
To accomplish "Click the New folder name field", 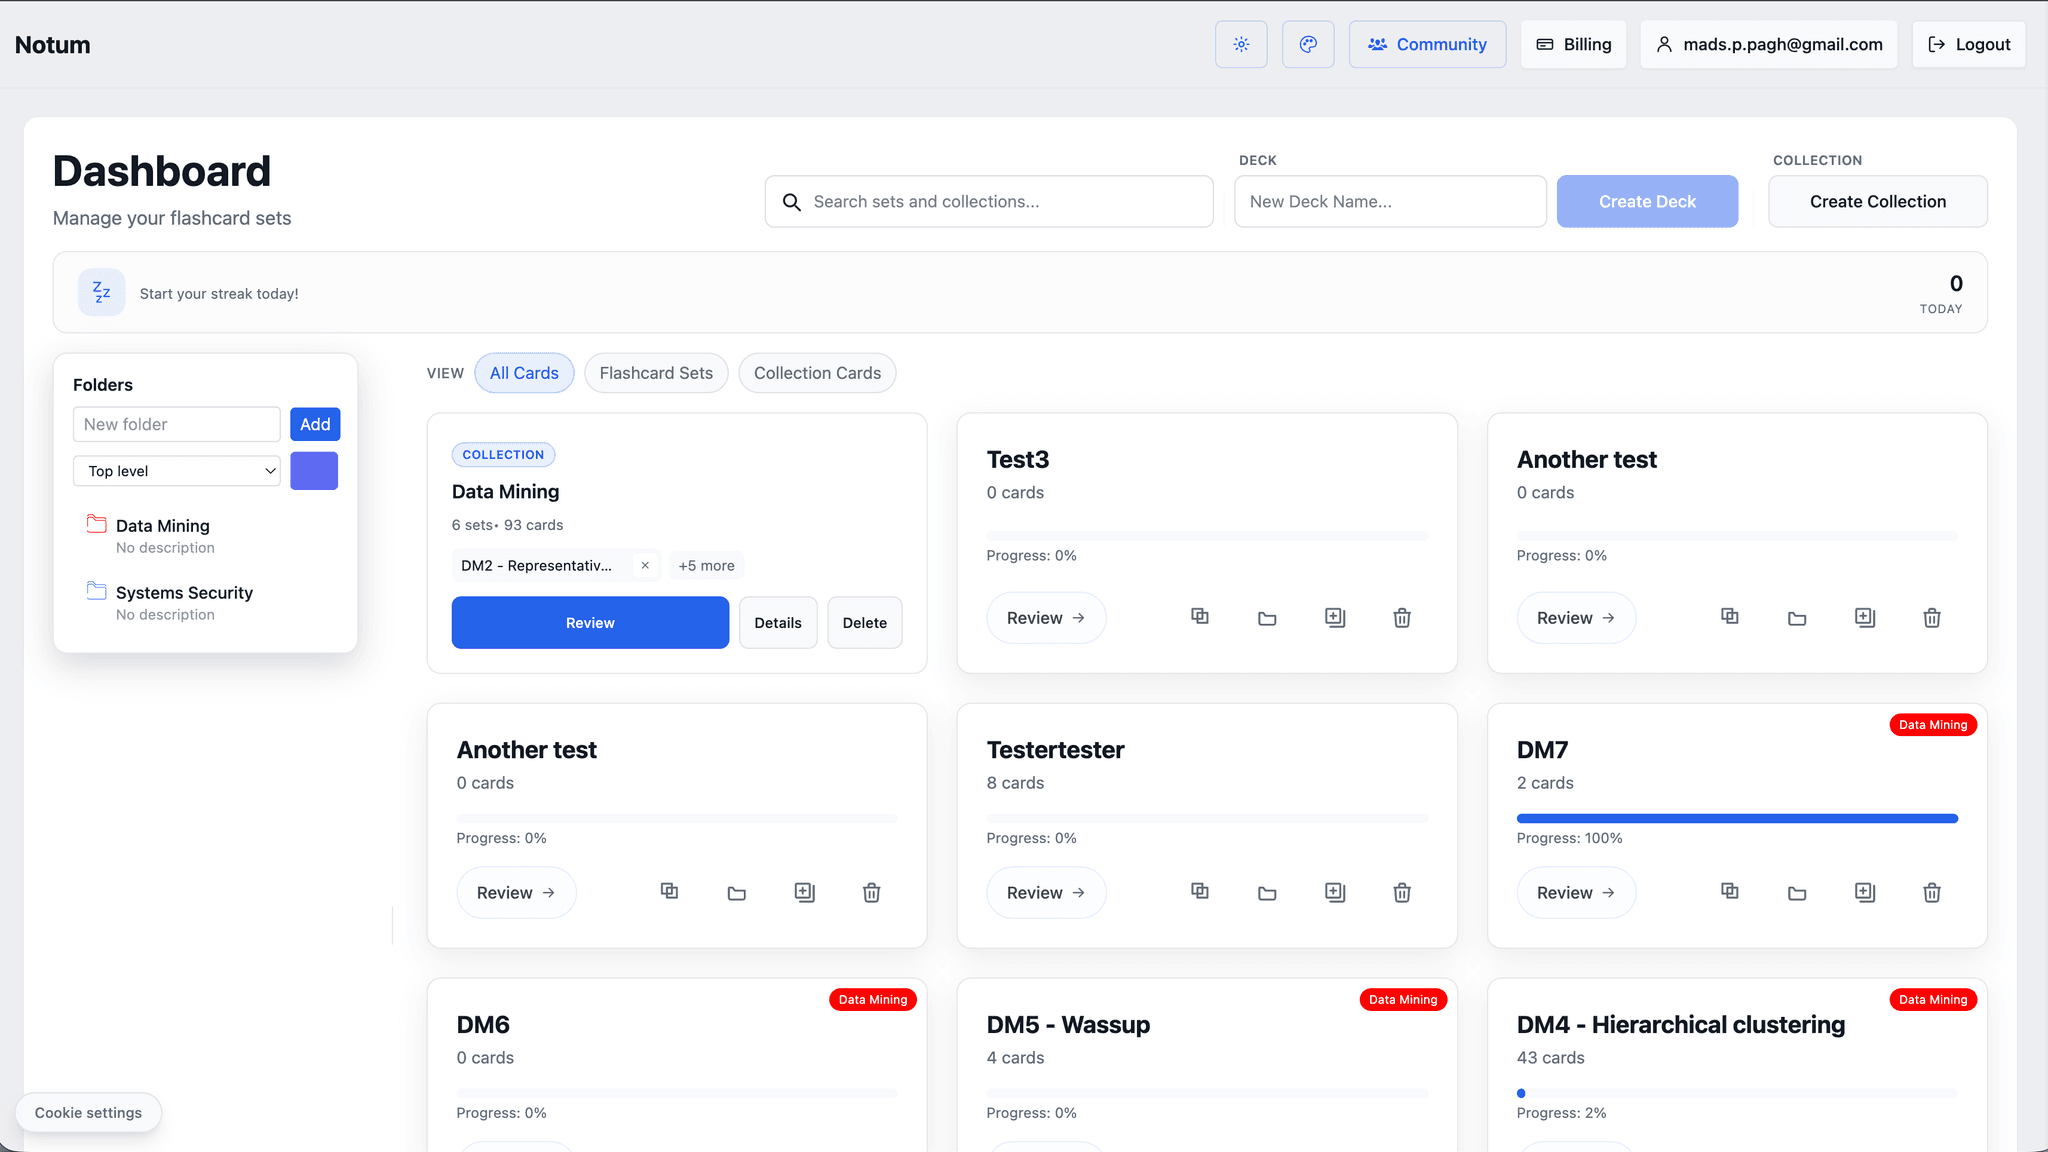I will pos(177,424).
